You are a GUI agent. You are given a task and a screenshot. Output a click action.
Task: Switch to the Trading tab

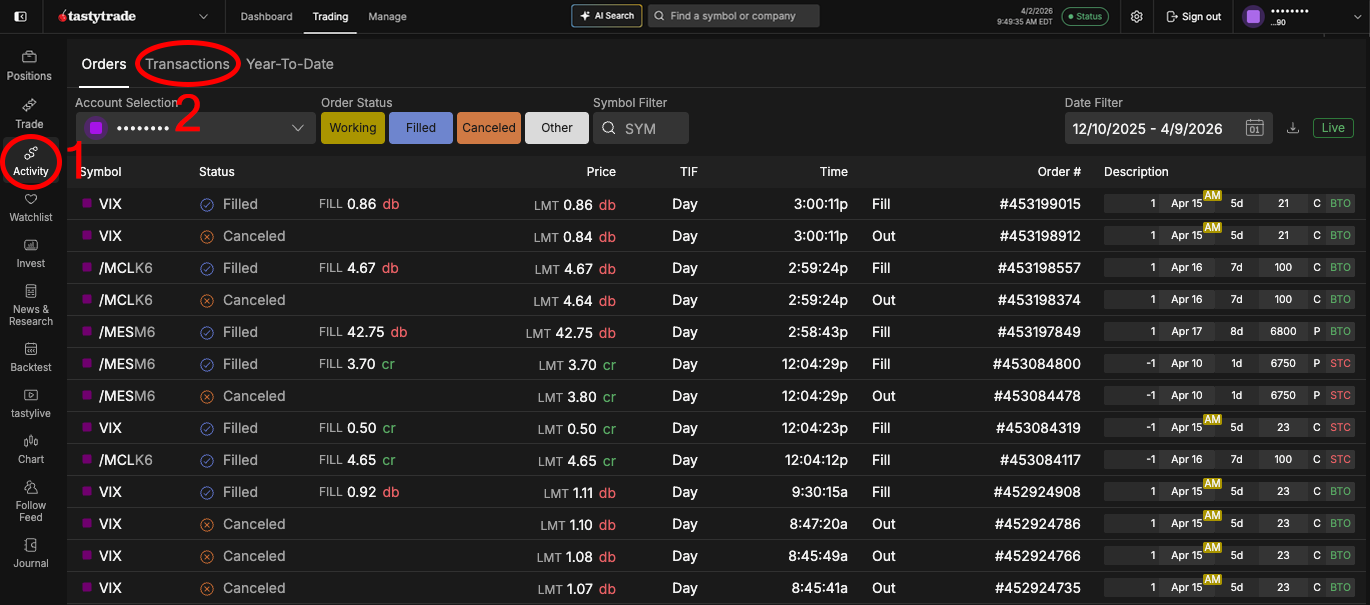tap(330, 16)
